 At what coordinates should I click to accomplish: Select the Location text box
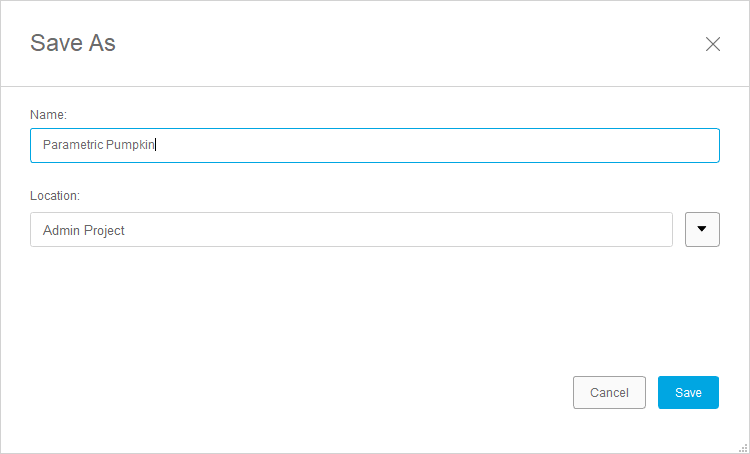351,230
